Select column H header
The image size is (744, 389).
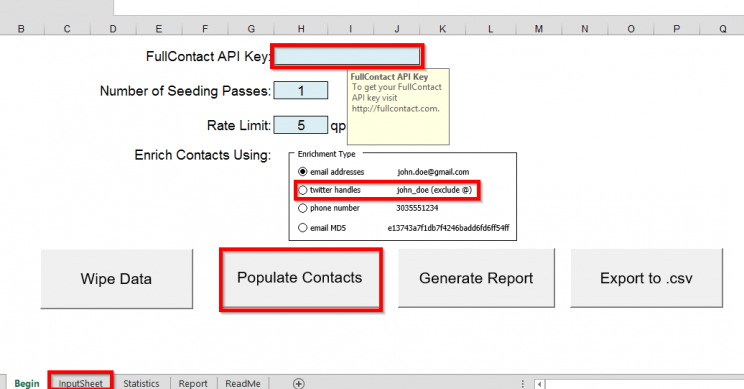(x=301, y=29)
